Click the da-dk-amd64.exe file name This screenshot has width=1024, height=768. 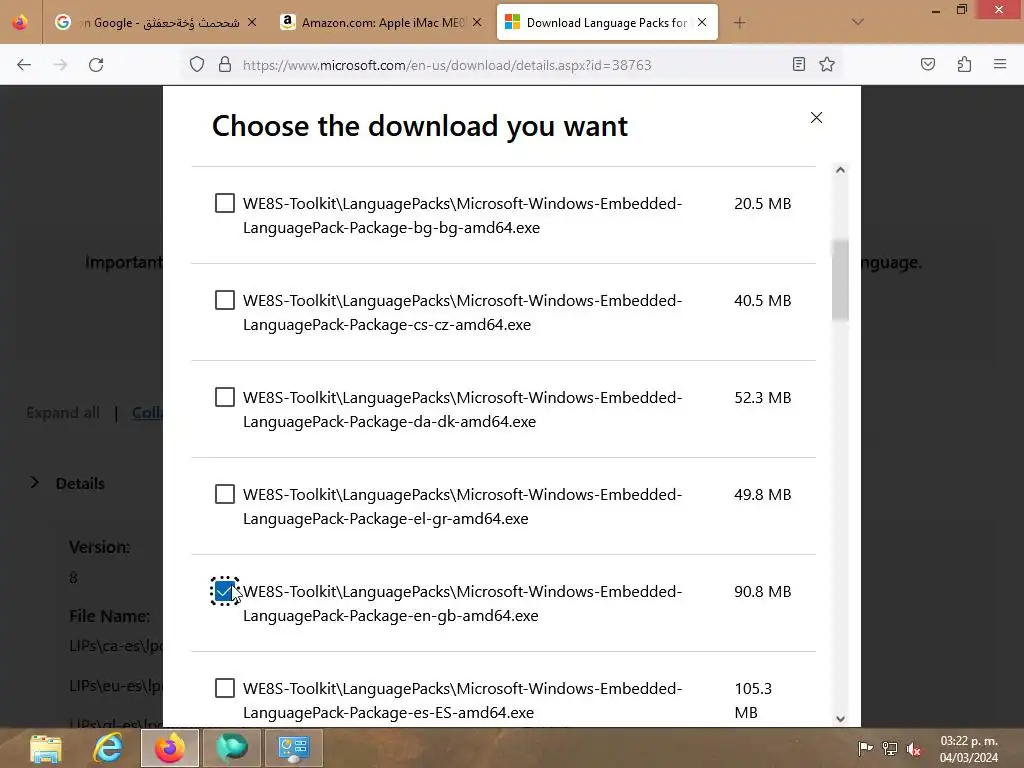(462, 409)
